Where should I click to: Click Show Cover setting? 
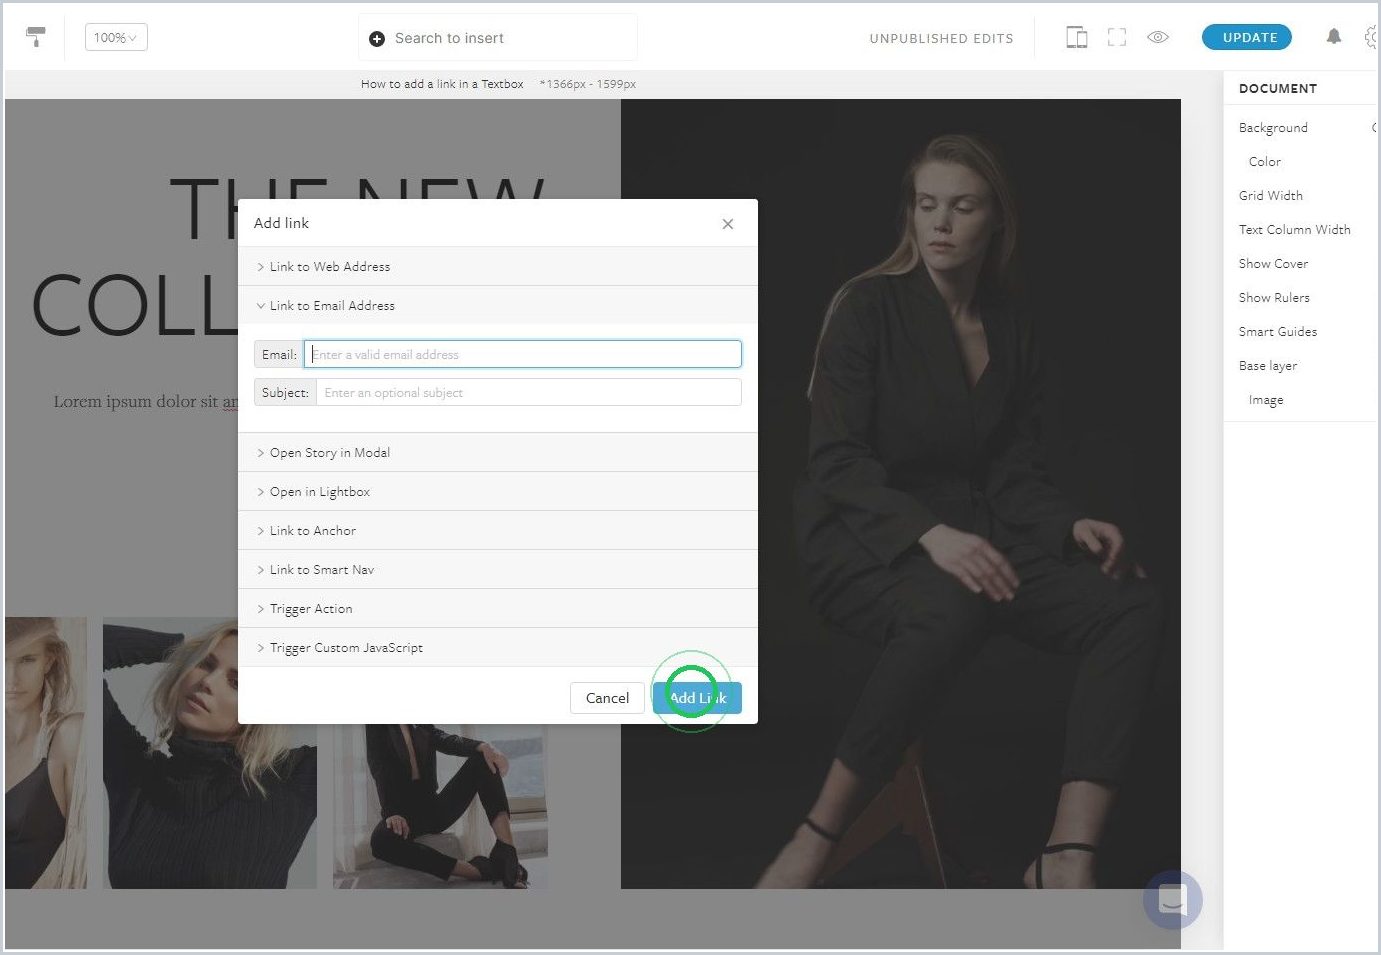(x=1273, y=264)
